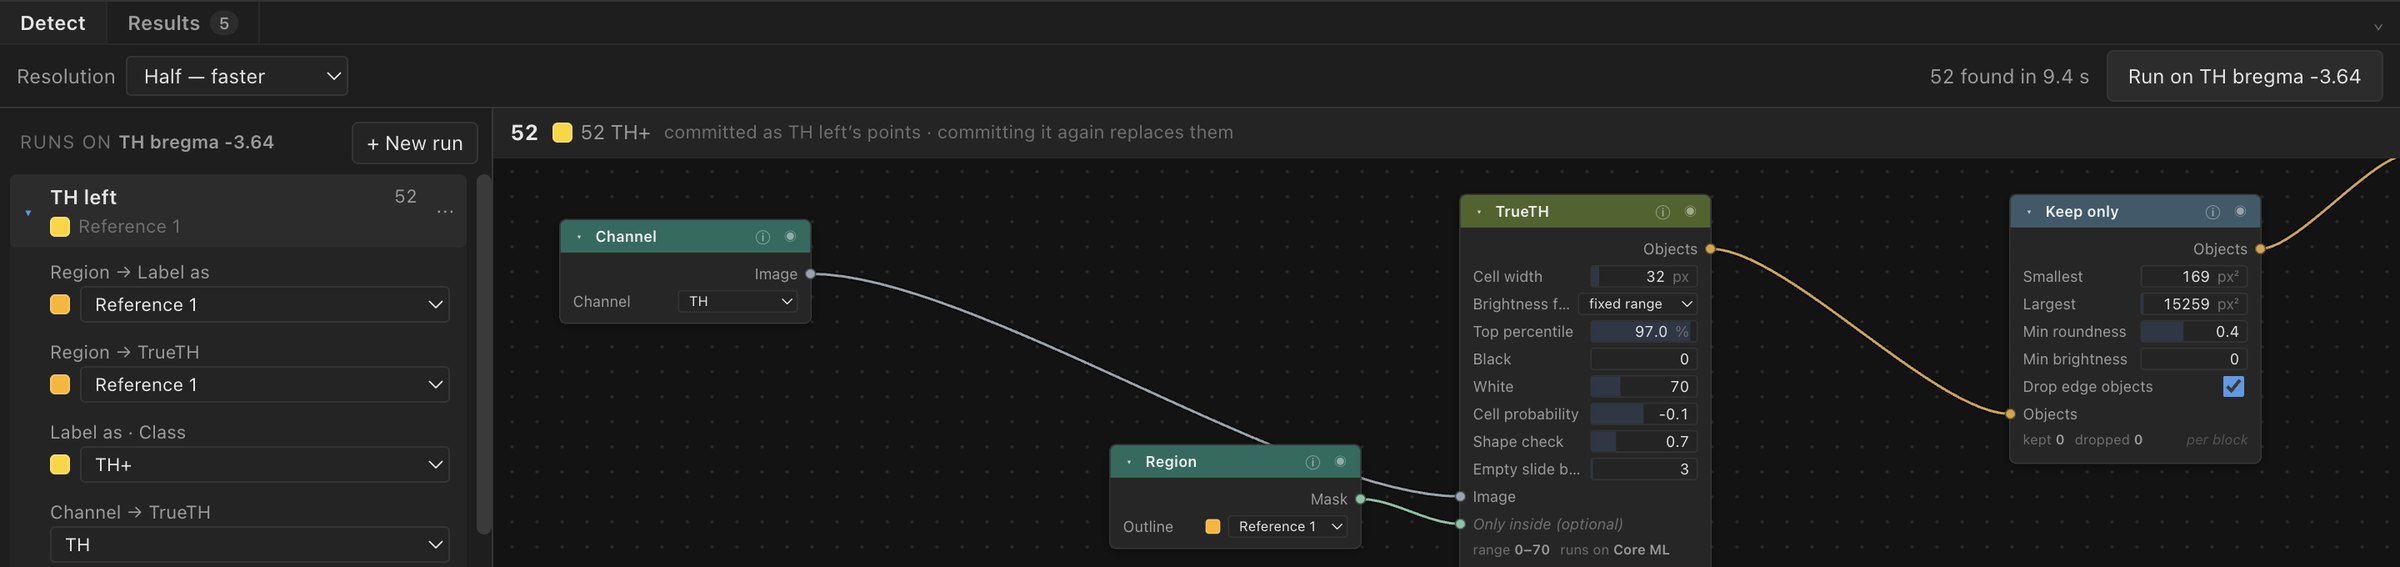Screen dimensions: 2400x567
Task: Click the orange swatch under Region TrueTH
Action: coord(60,384)
